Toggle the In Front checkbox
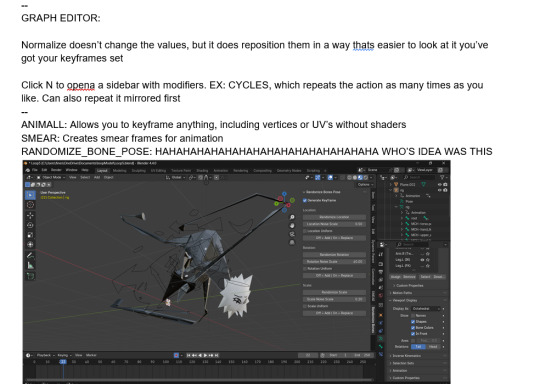Image resolution: width=540 pixels, height=384 pixels. click(x=413, y=334)
